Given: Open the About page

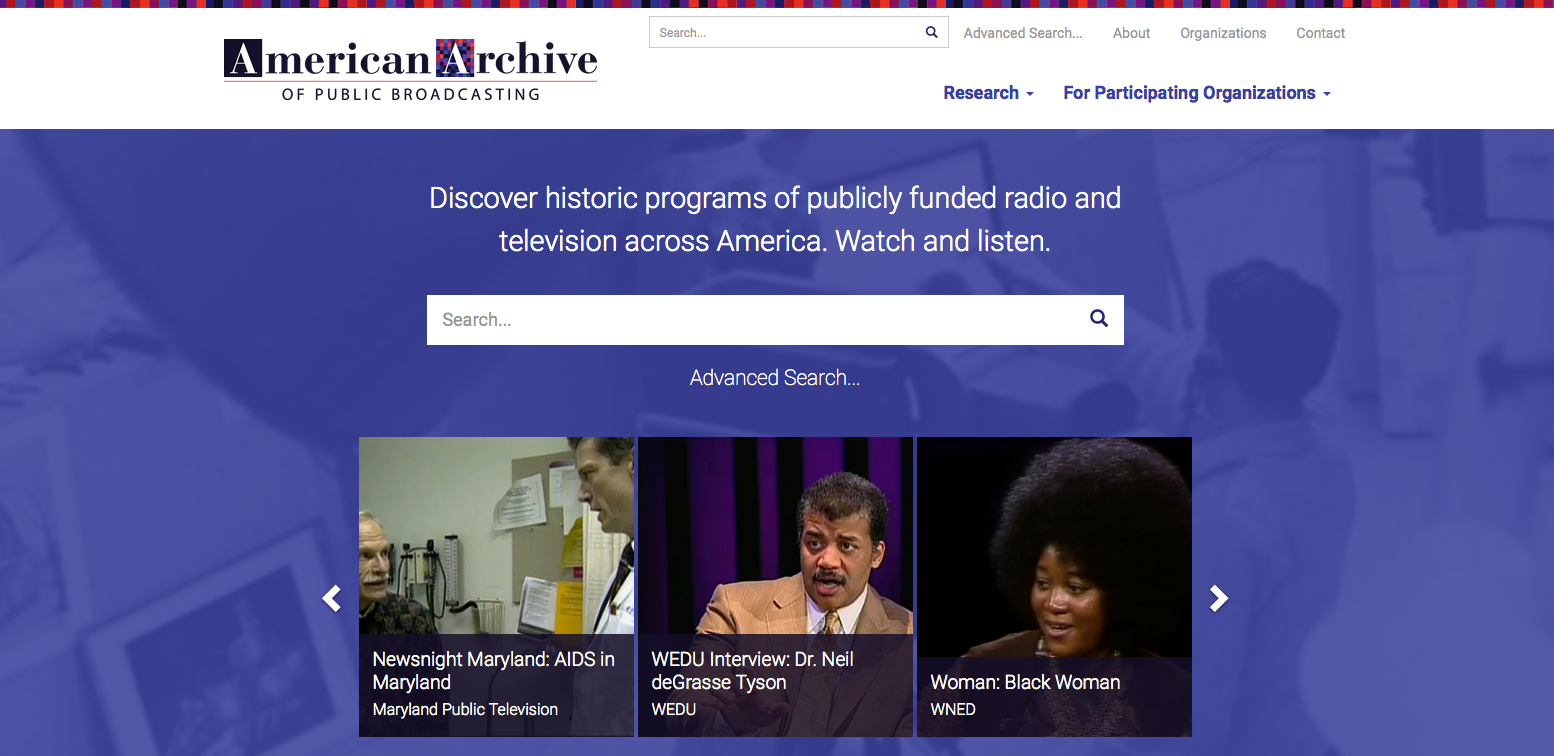Looking at the screenshot, I should [1131, 33].
